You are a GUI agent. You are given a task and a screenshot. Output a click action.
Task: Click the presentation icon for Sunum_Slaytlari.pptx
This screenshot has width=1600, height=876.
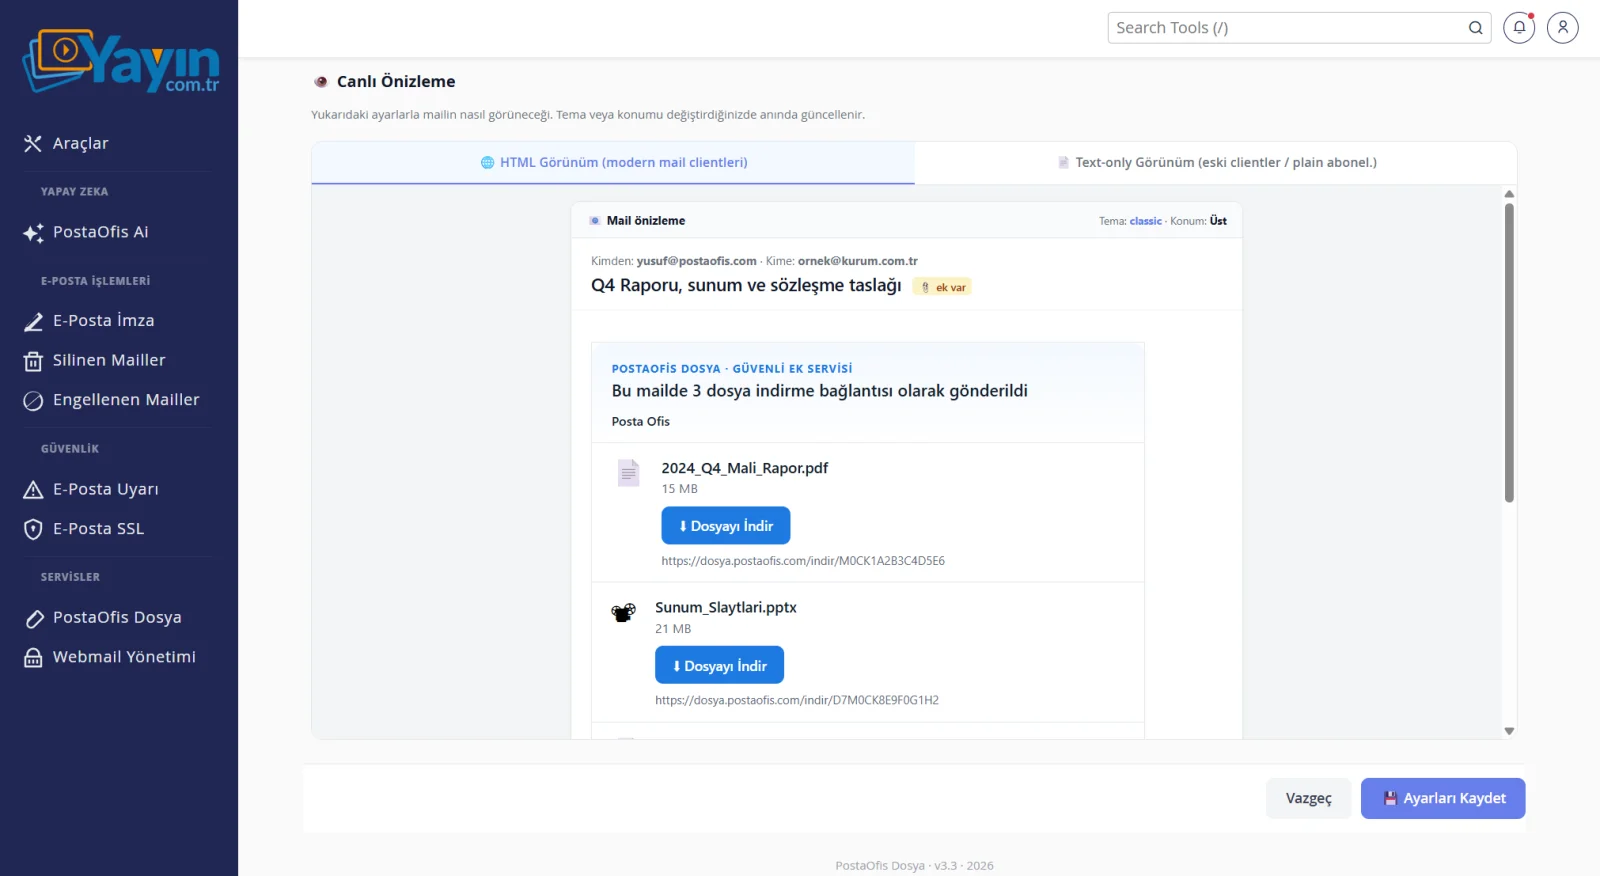tap(623, 612)
